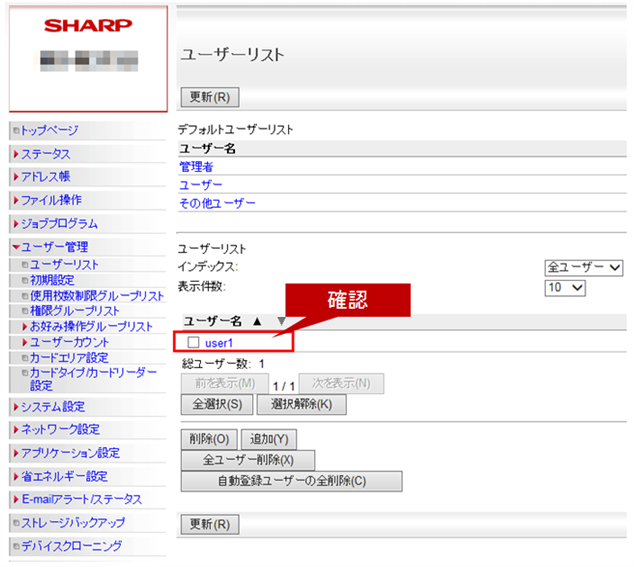634x567 pixels.
Task: Open the その他ユーザー link
Action: click(x=217, y=203)
